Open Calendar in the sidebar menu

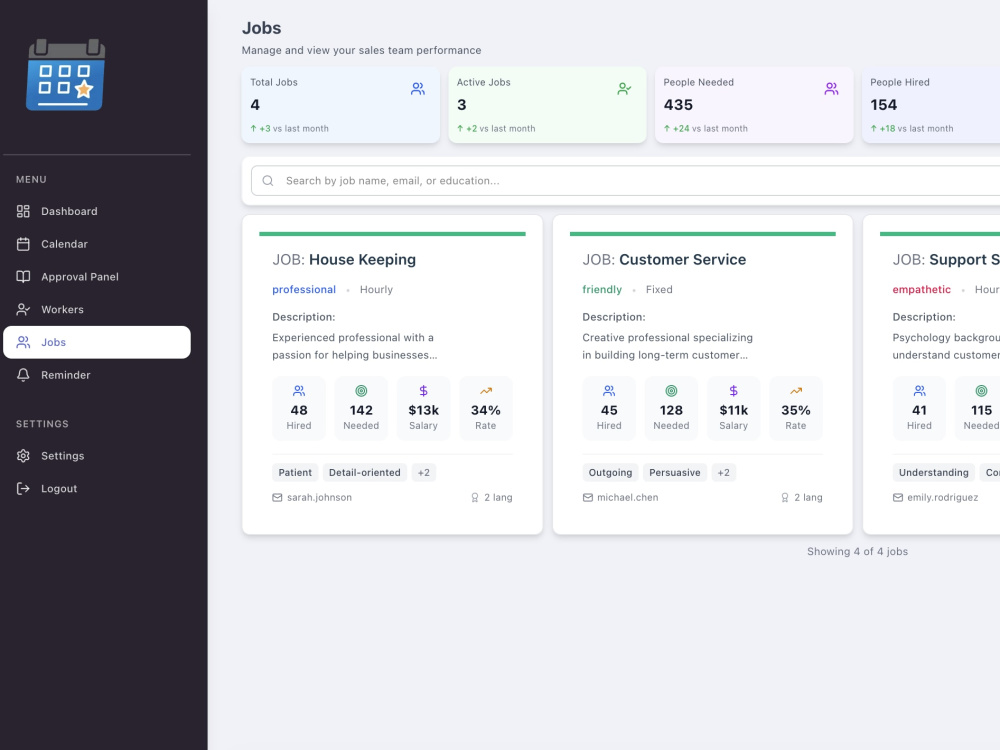97,244
